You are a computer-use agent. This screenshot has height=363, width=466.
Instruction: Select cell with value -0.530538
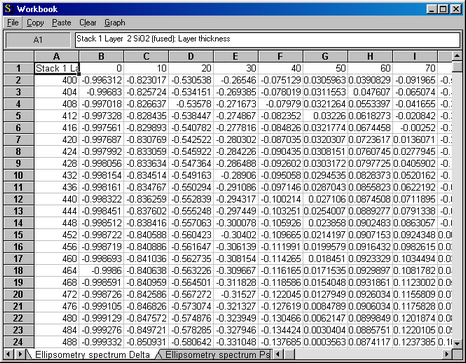tap(191, 80)
